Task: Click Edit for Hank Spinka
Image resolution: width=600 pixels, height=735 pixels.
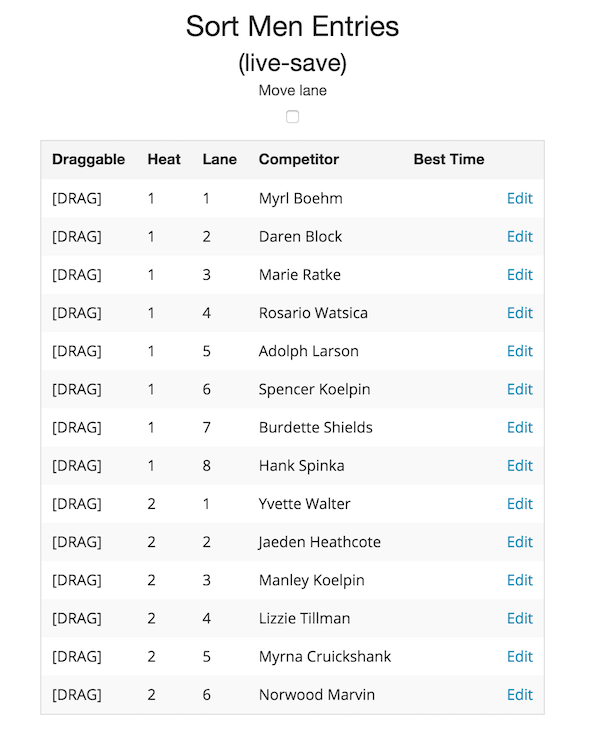Action: click(x=519, y=465)
